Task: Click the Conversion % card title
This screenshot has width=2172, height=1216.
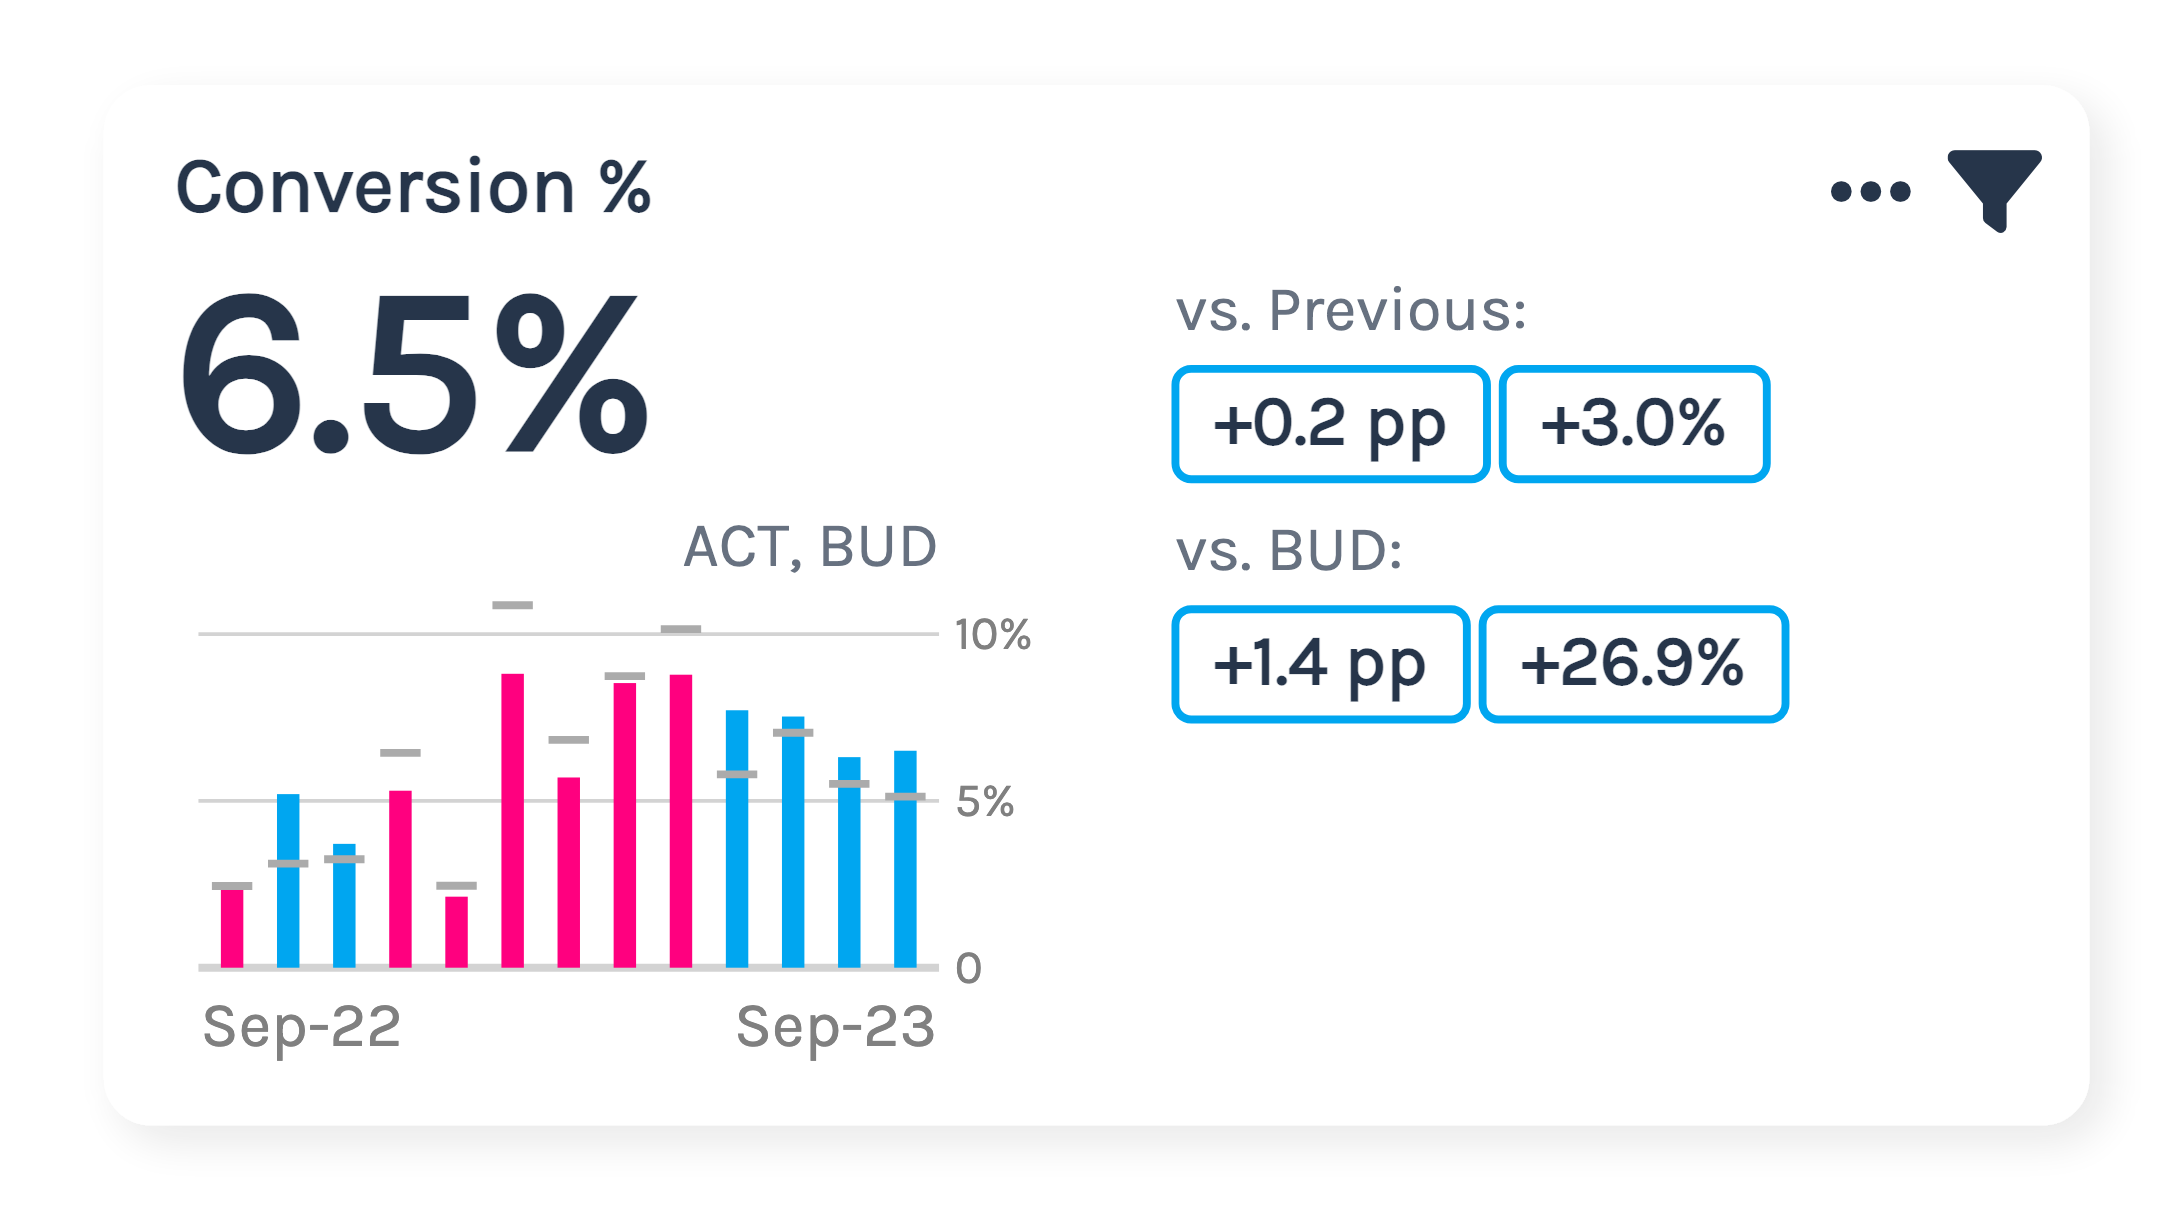Action: [413, 187]
